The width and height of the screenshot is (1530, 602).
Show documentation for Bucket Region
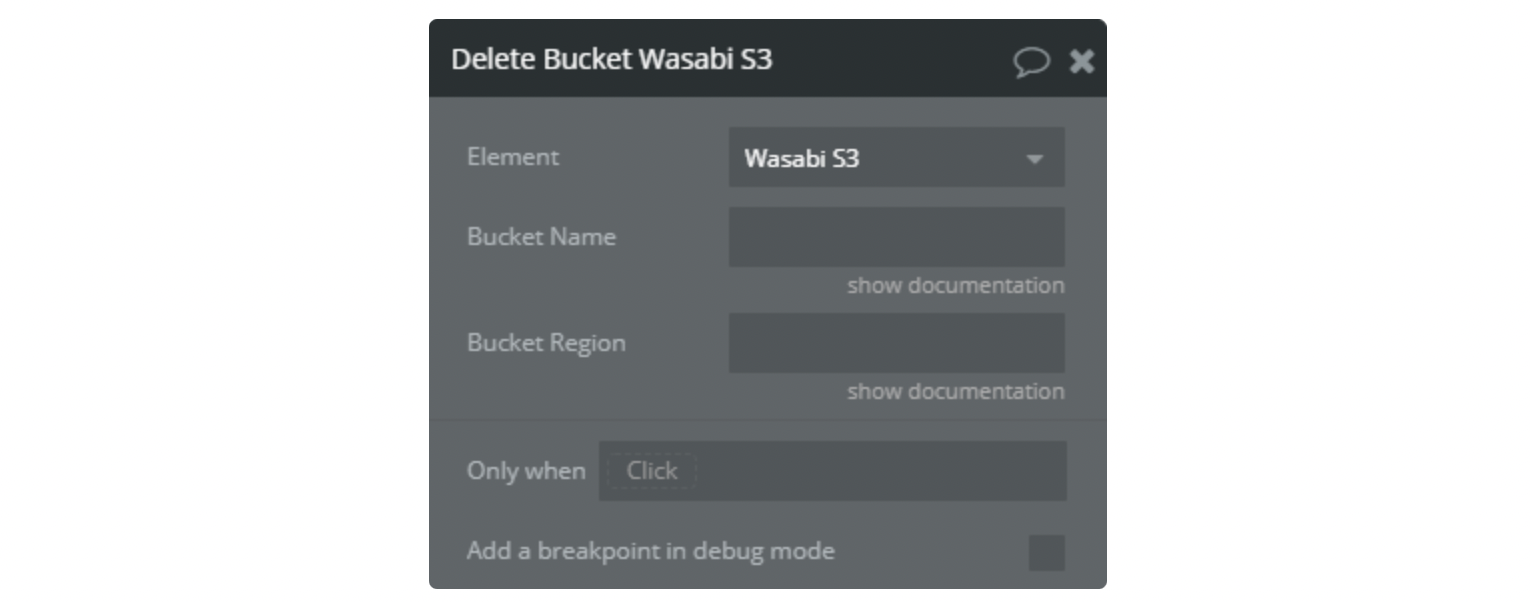pos(955,392)
